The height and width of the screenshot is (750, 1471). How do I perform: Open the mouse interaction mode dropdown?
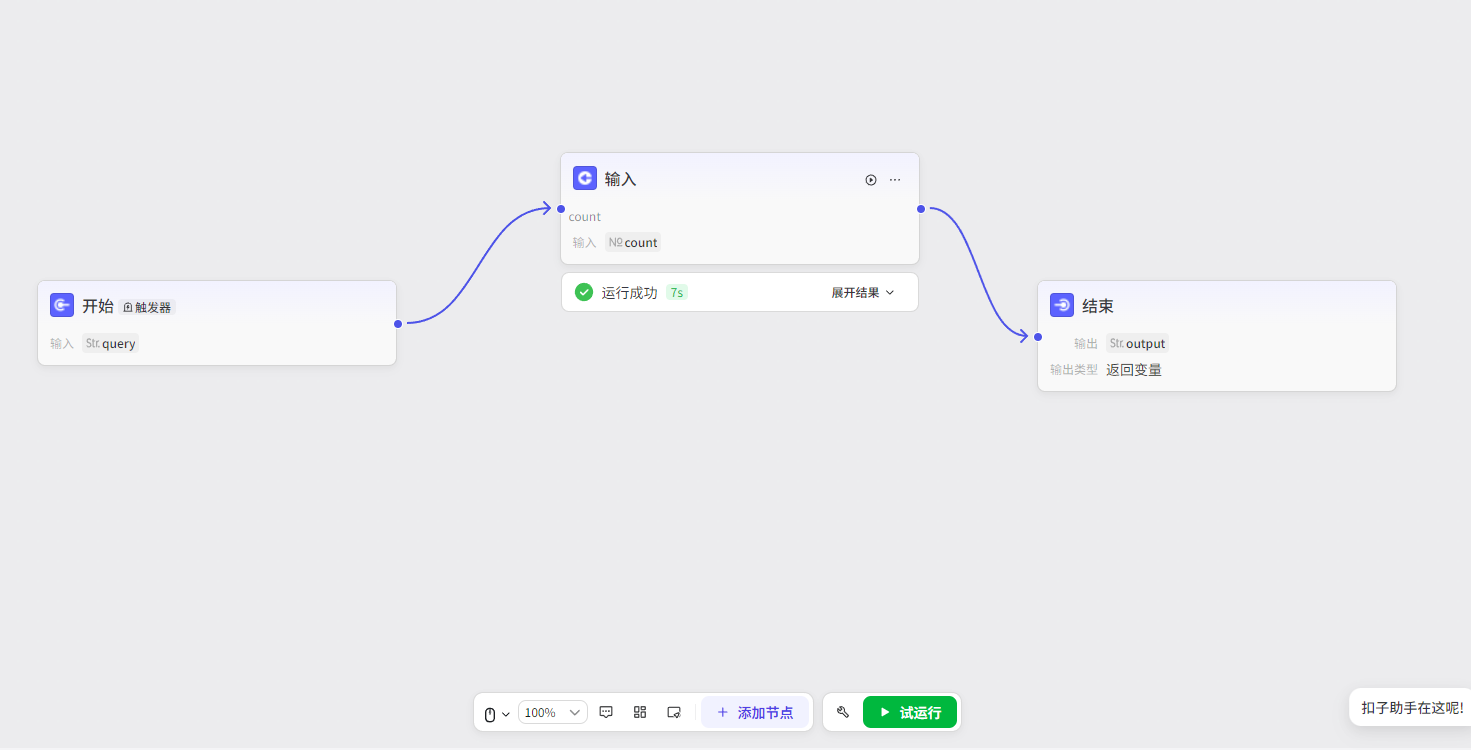click(497, 713)
